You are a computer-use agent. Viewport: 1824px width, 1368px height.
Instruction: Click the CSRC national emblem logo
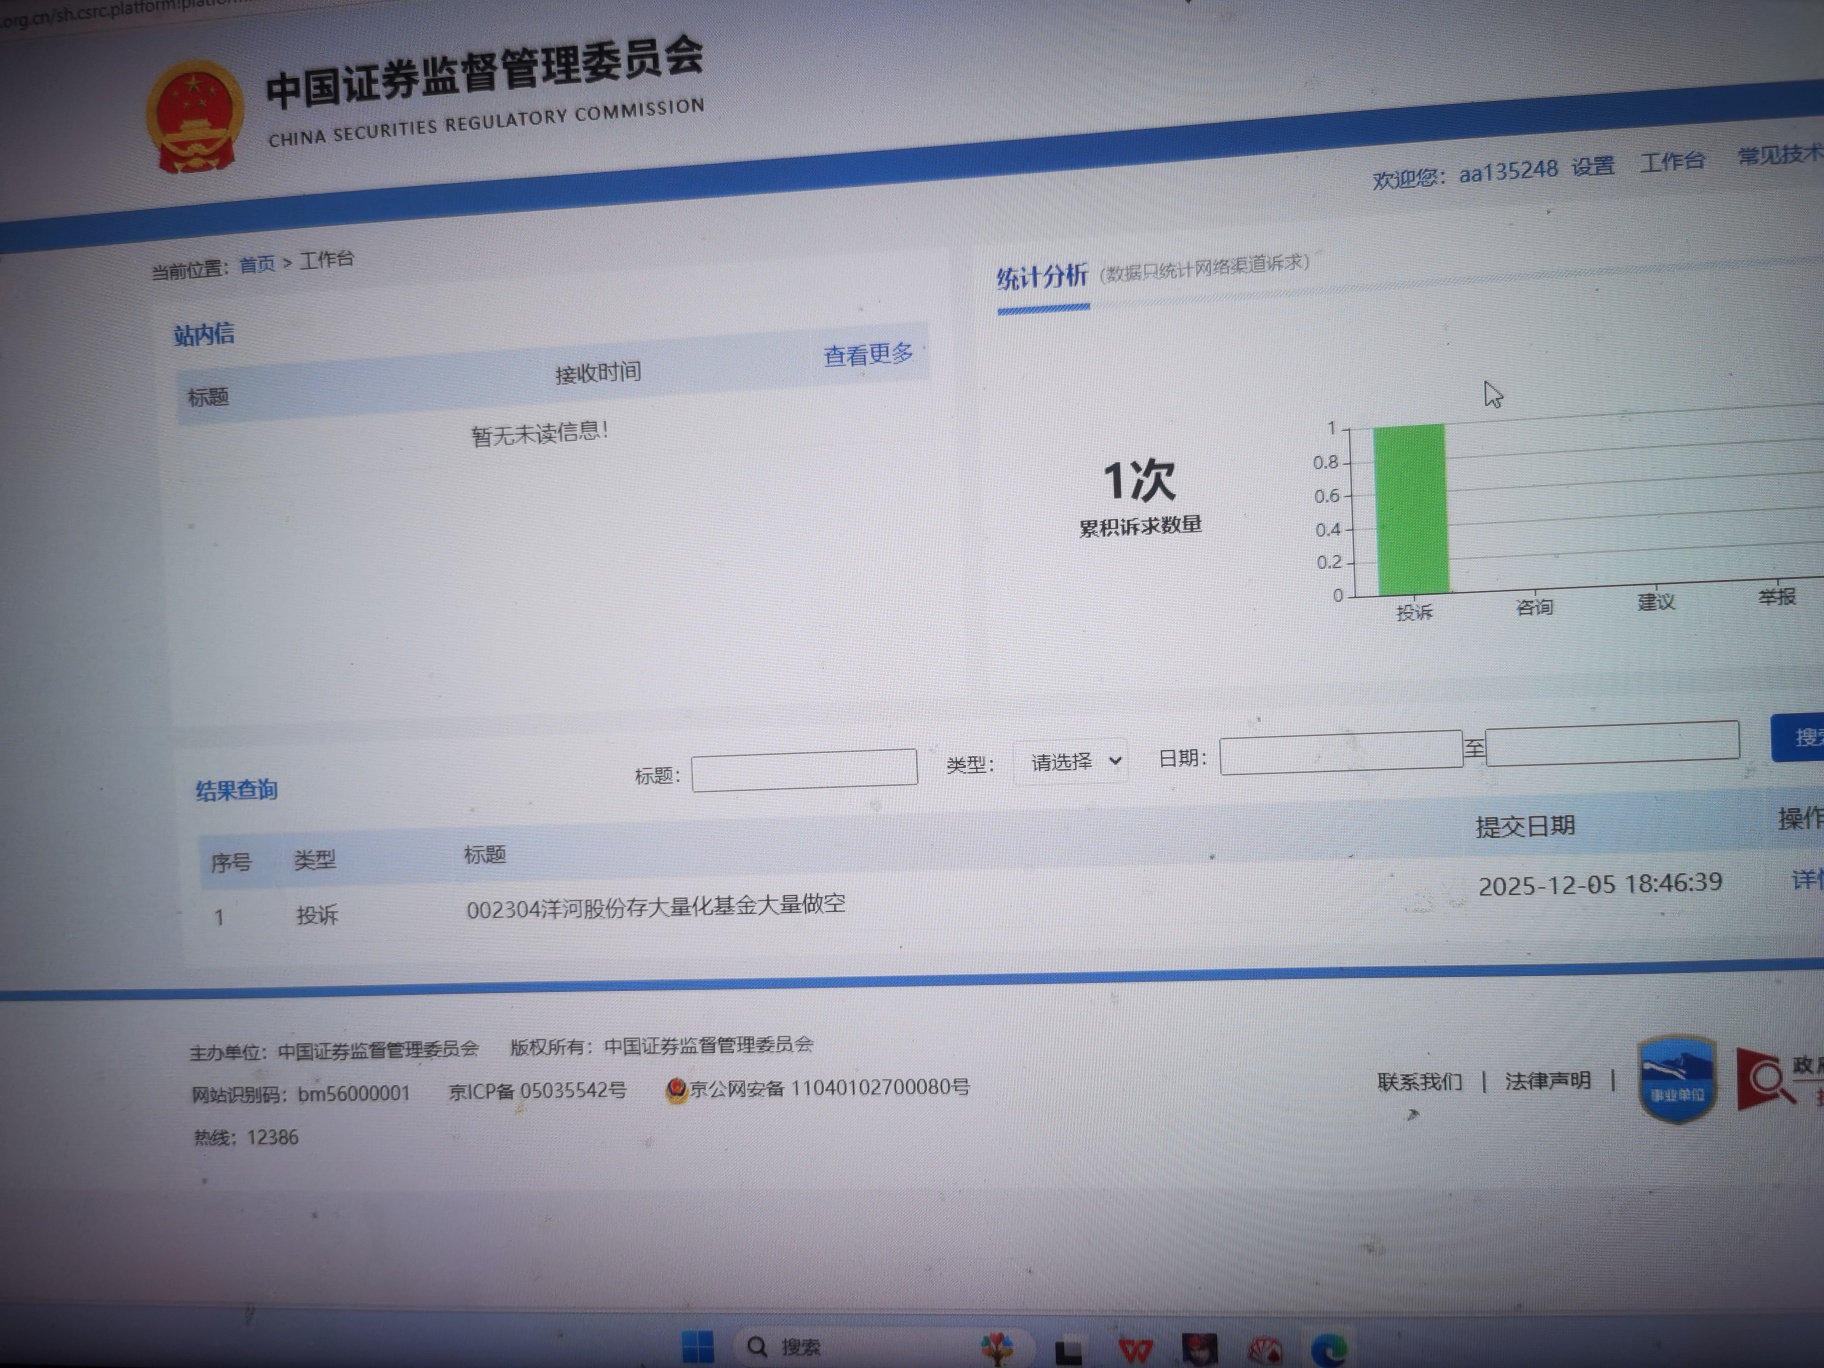(x=195, y=117)
